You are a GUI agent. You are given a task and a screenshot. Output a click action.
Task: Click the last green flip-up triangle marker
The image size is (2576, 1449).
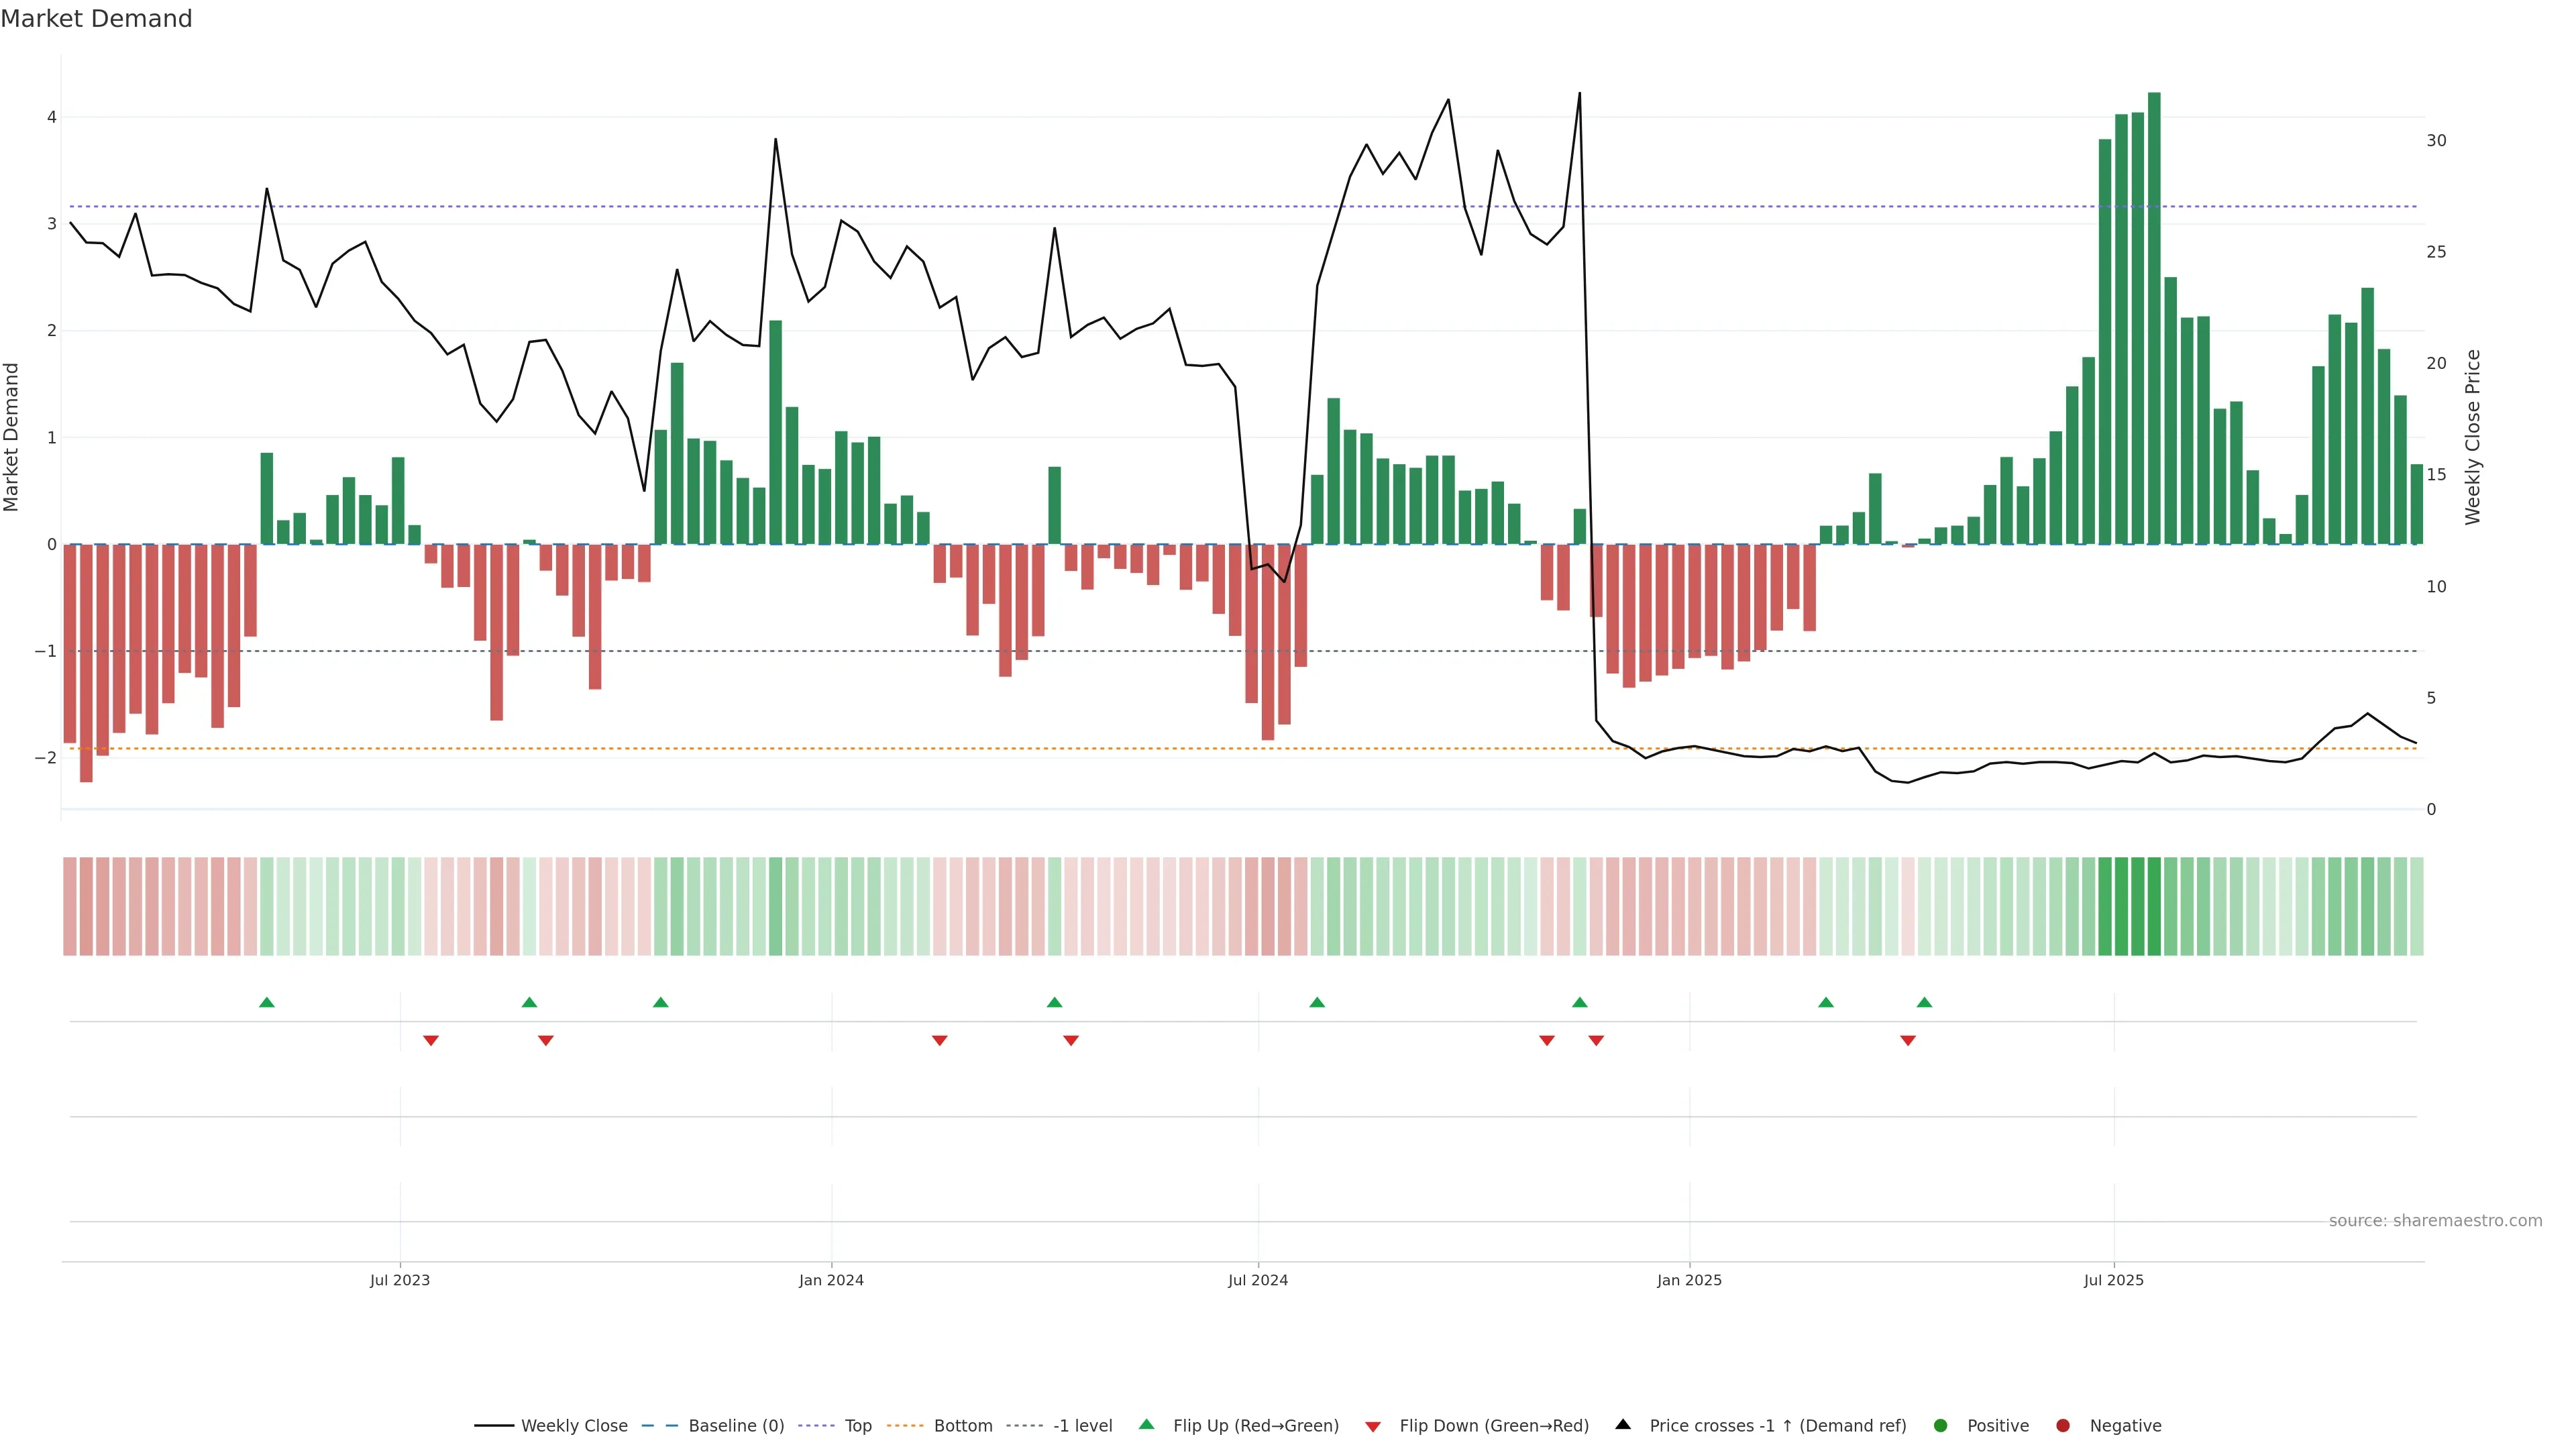coord(1924,1002)
